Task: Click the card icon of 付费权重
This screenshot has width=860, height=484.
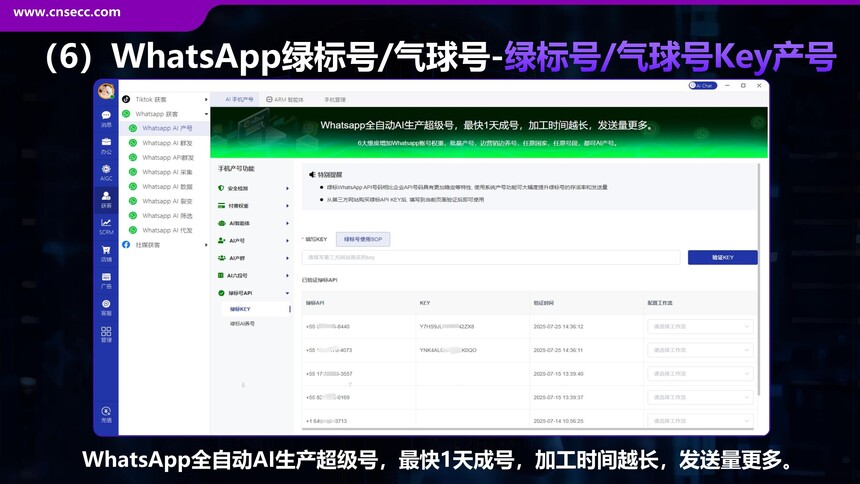Action: tap(221, 206)
